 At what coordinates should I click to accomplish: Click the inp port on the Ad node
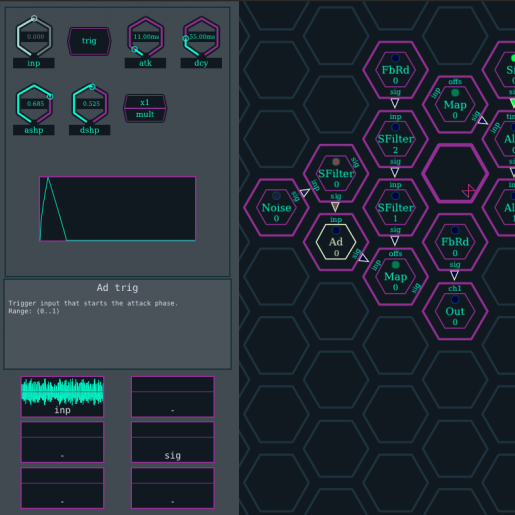(336, 220)
